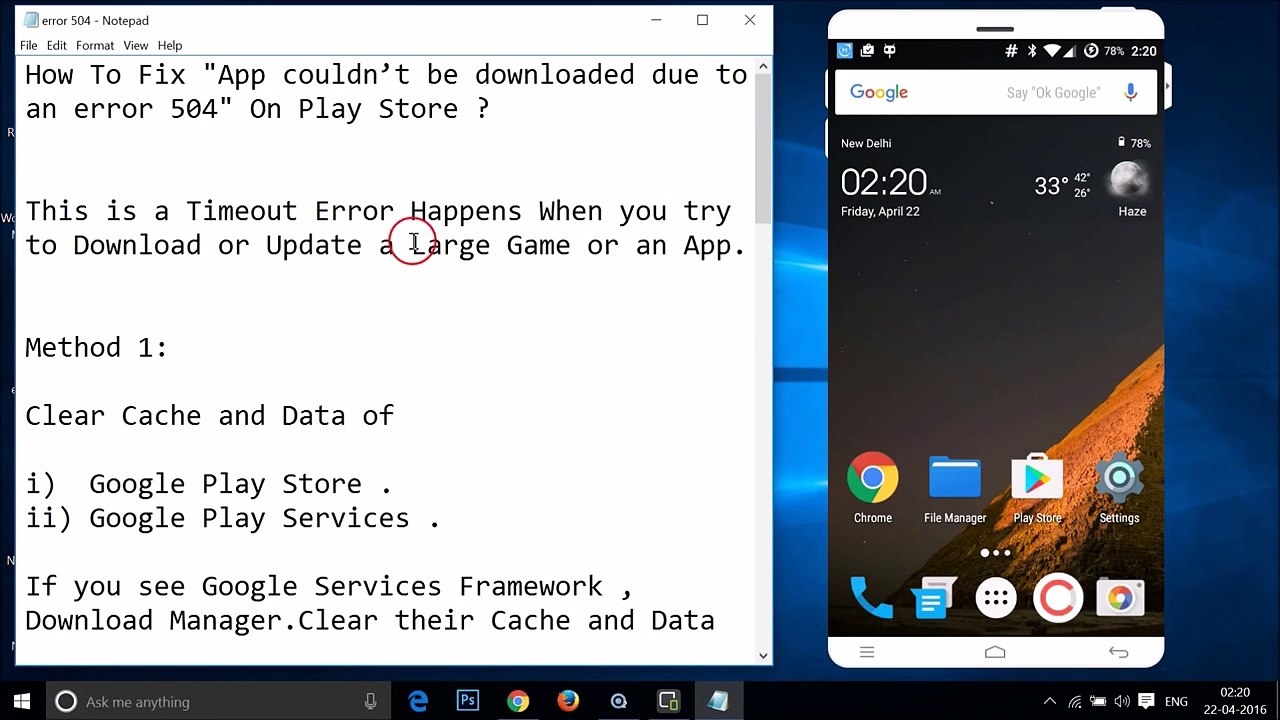Launch the red circle browser app in dock

[x=1058, y=598]
